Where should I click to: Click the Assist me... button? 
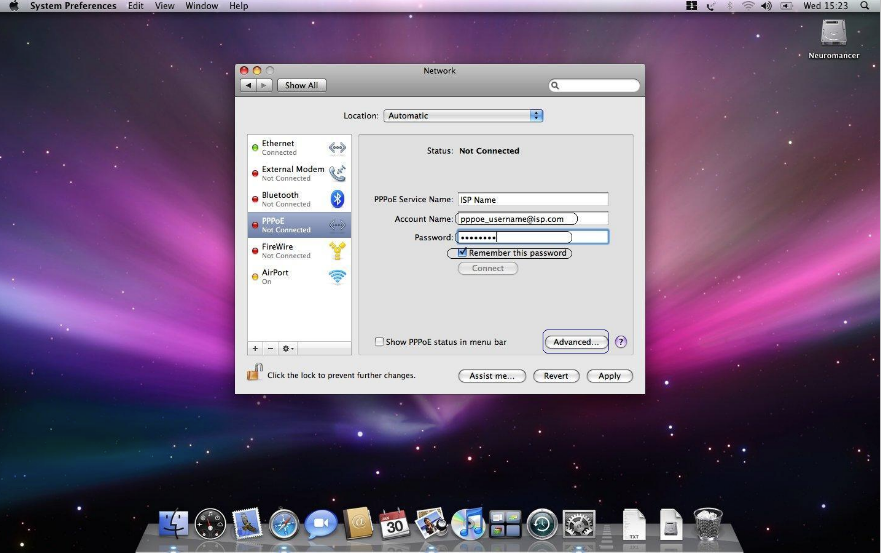click(492, 376)
